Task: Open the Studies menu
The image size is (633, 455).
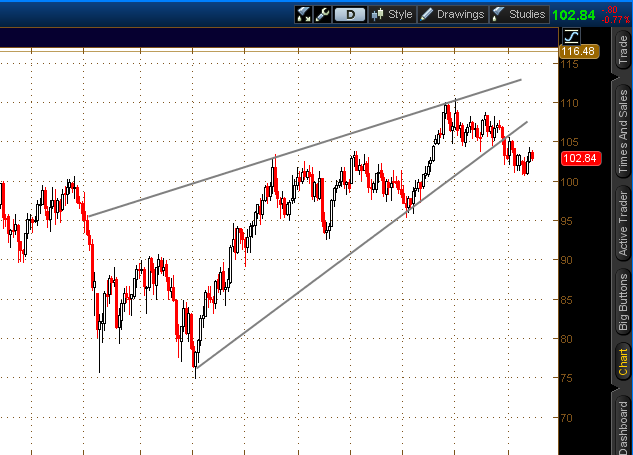Action: click(519, 15)
